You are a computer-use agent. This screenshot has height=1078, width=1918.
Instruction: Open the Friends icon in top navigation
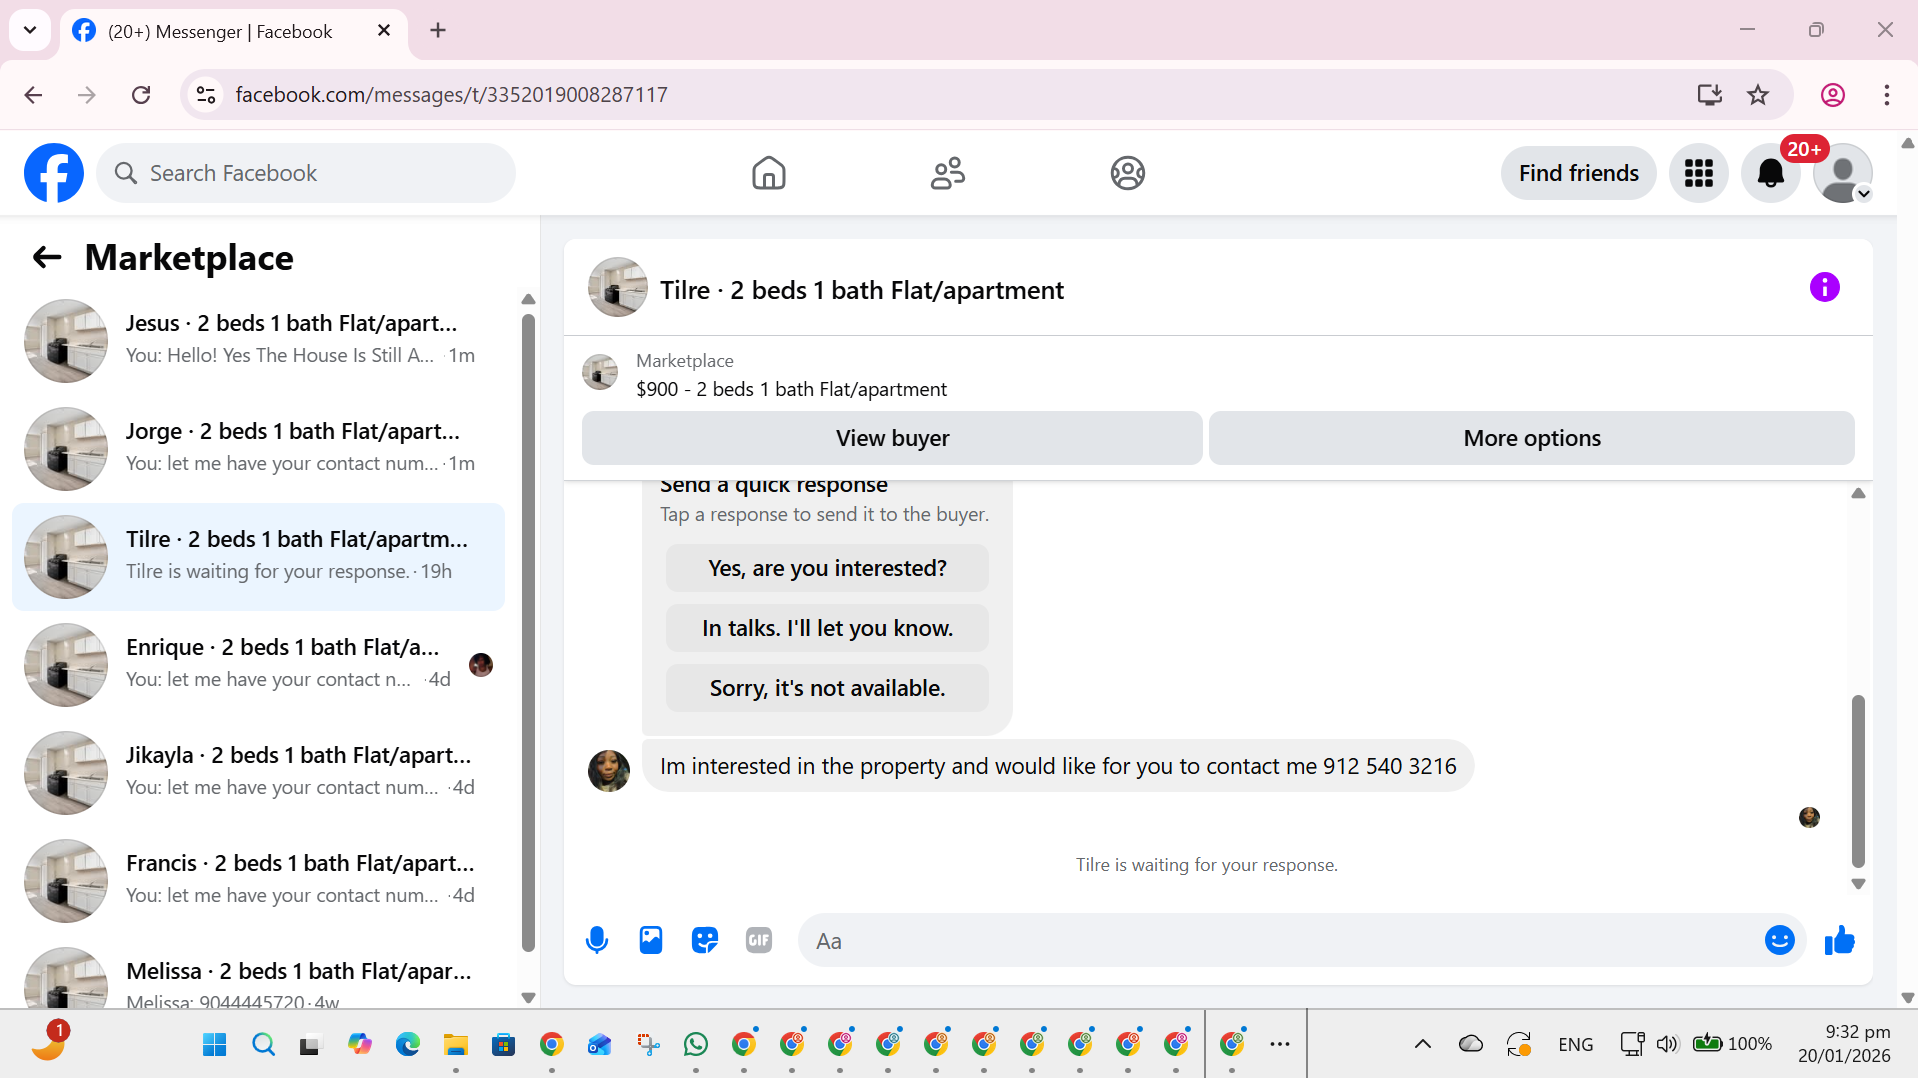(x=947, y=173)
